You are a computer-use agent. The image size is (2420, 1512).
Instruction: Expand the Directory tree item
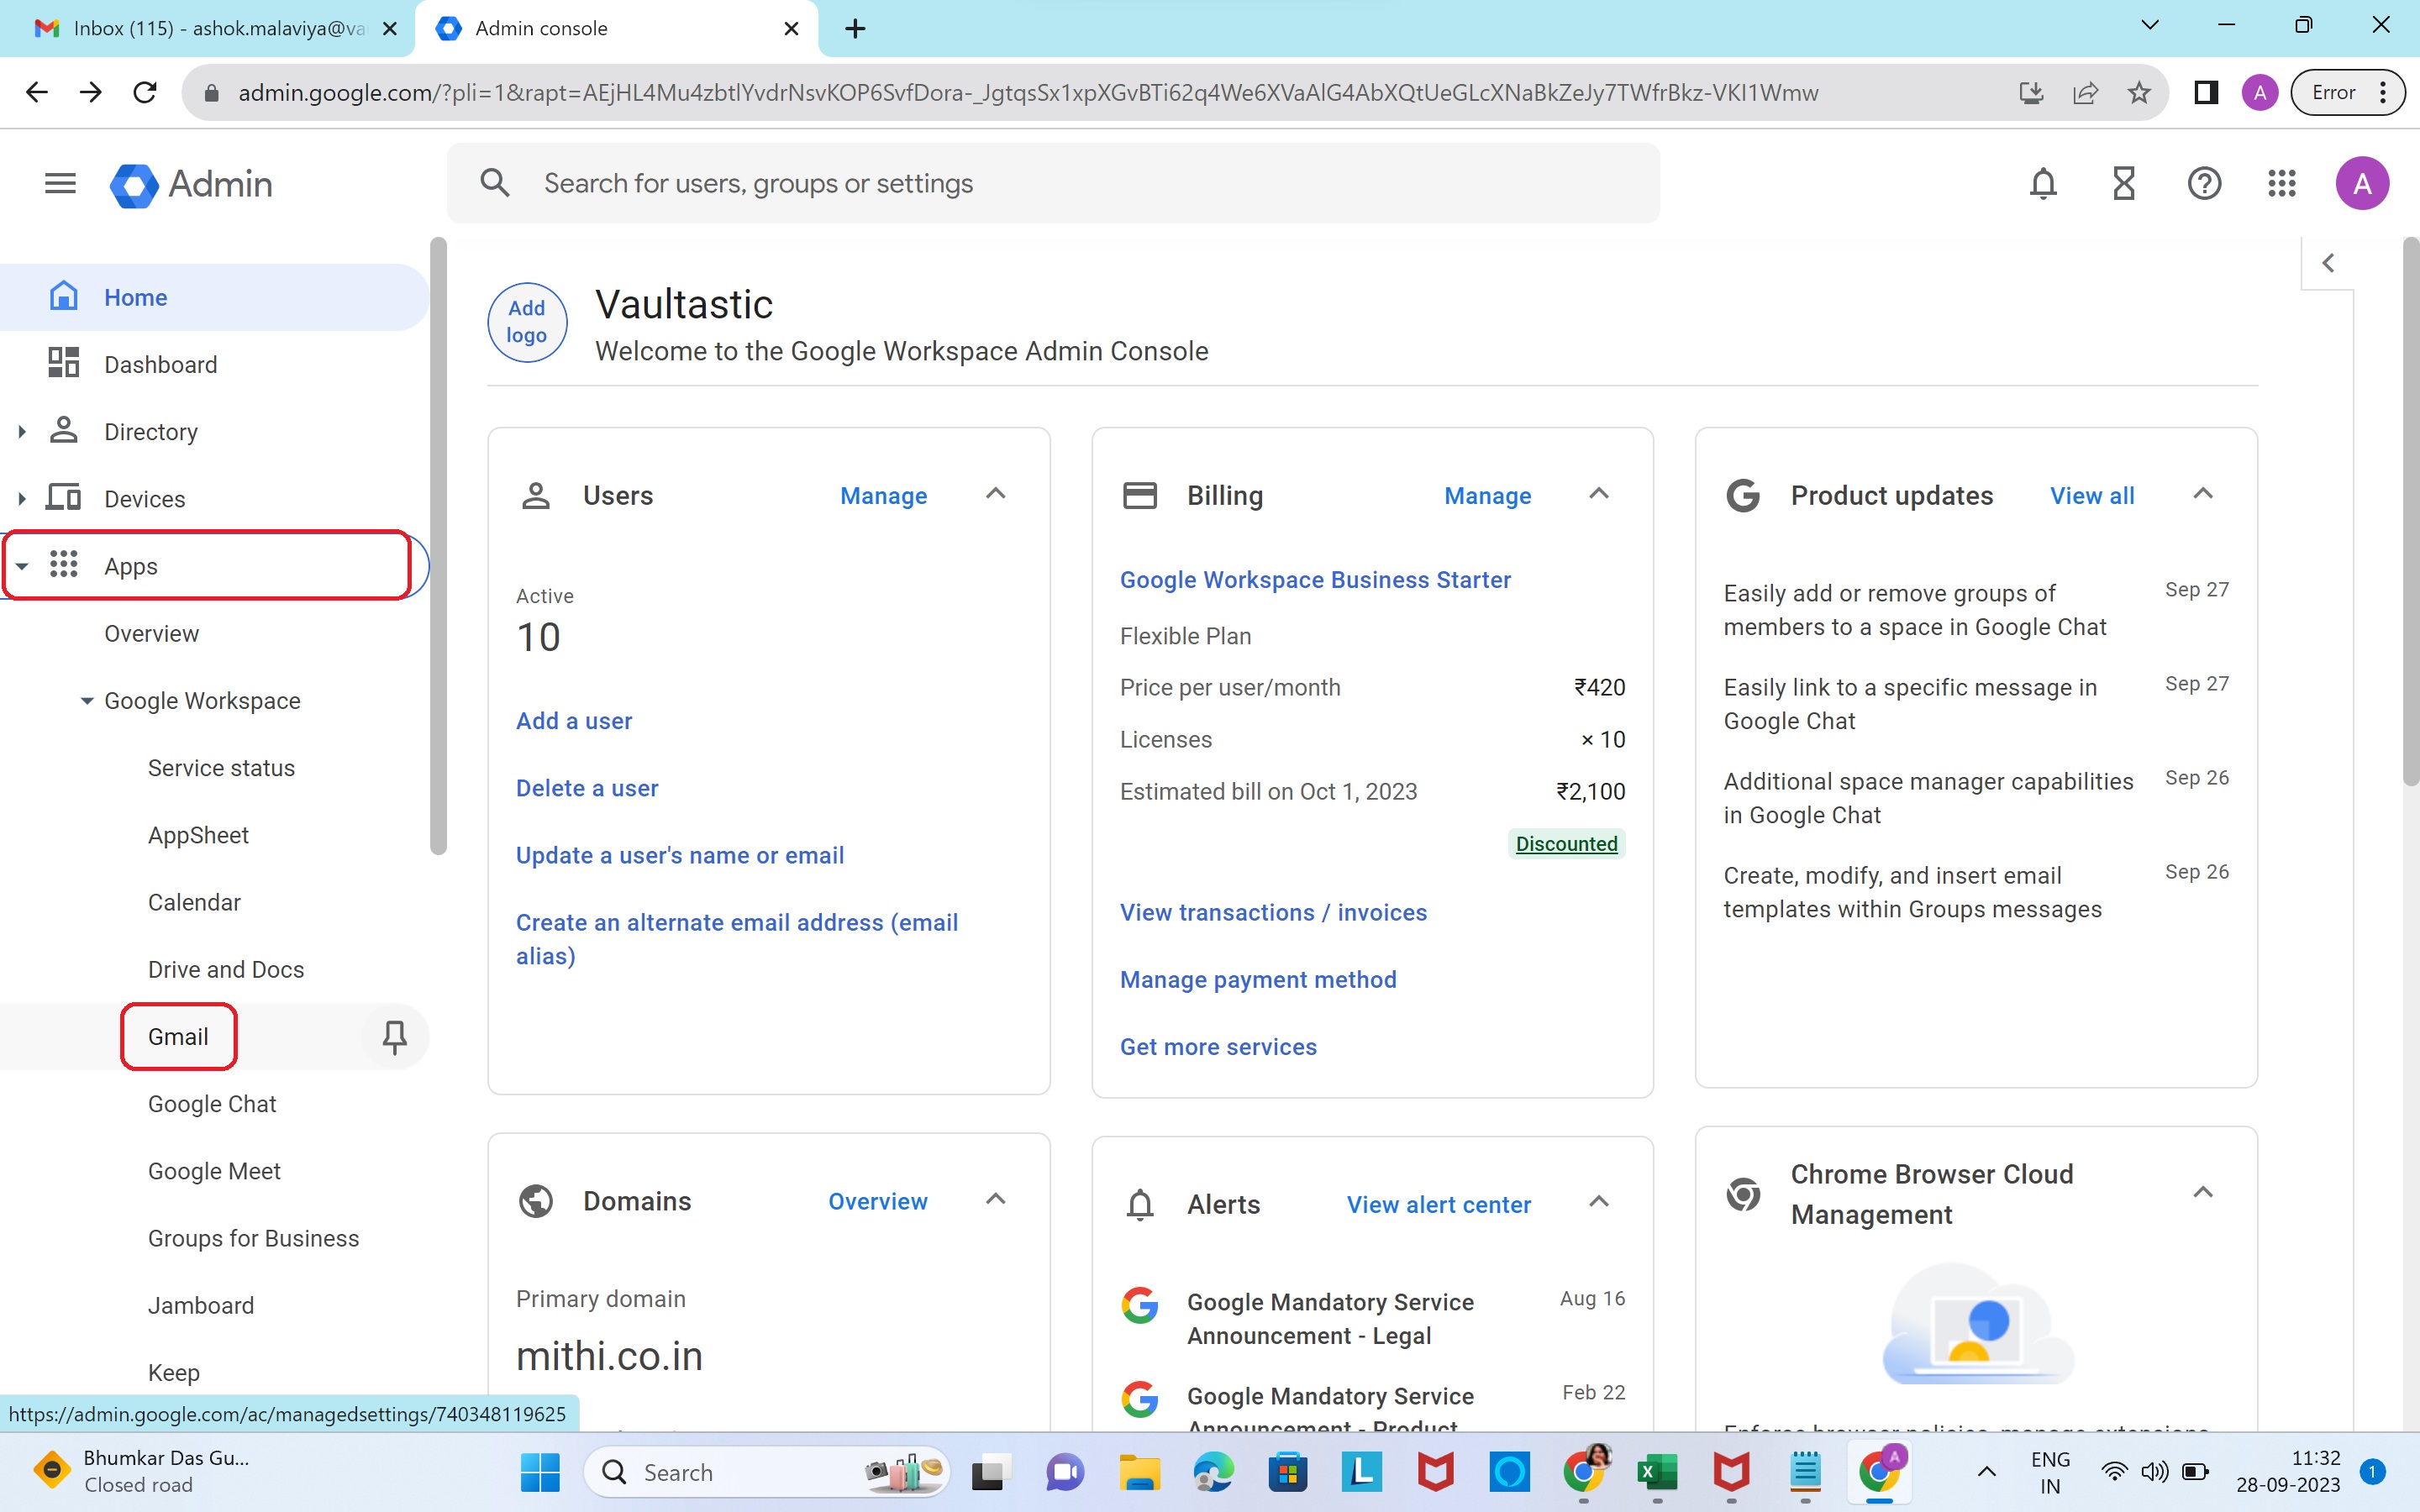22,432
